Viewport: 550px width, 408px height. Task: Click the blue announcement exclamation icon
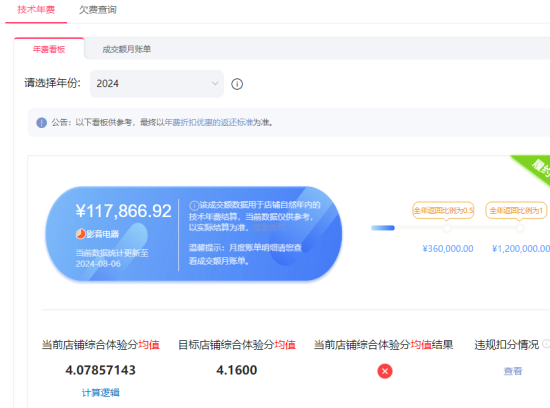41,123
